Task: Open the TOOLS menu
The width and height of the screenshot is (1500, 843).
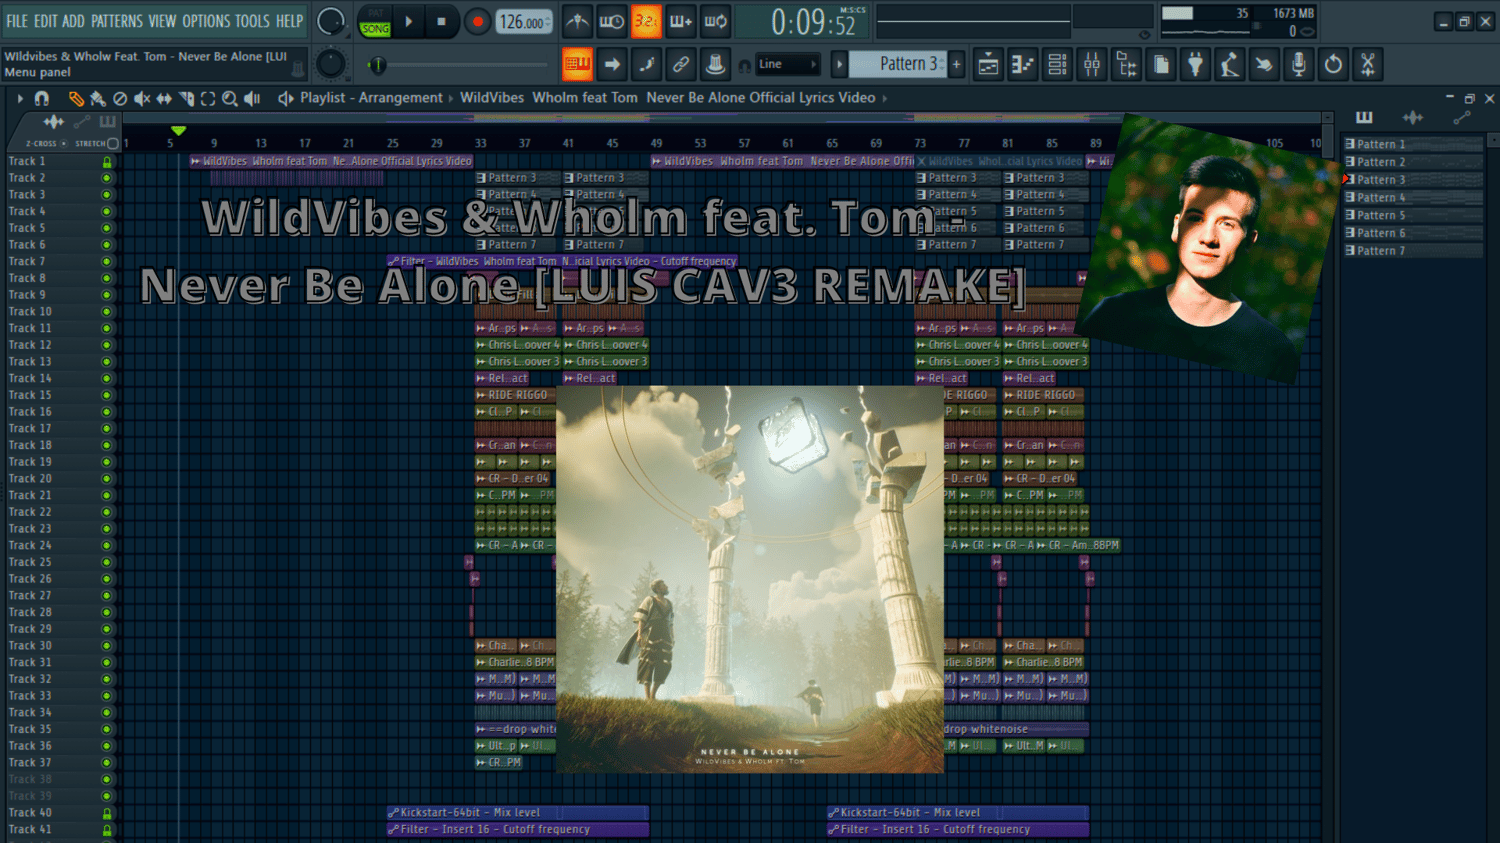Action: [253, 21]
